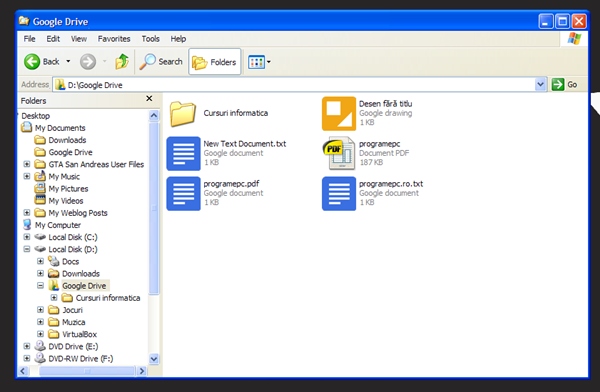
Task: Collapse the Google Drive tree node
Action: 40,286
